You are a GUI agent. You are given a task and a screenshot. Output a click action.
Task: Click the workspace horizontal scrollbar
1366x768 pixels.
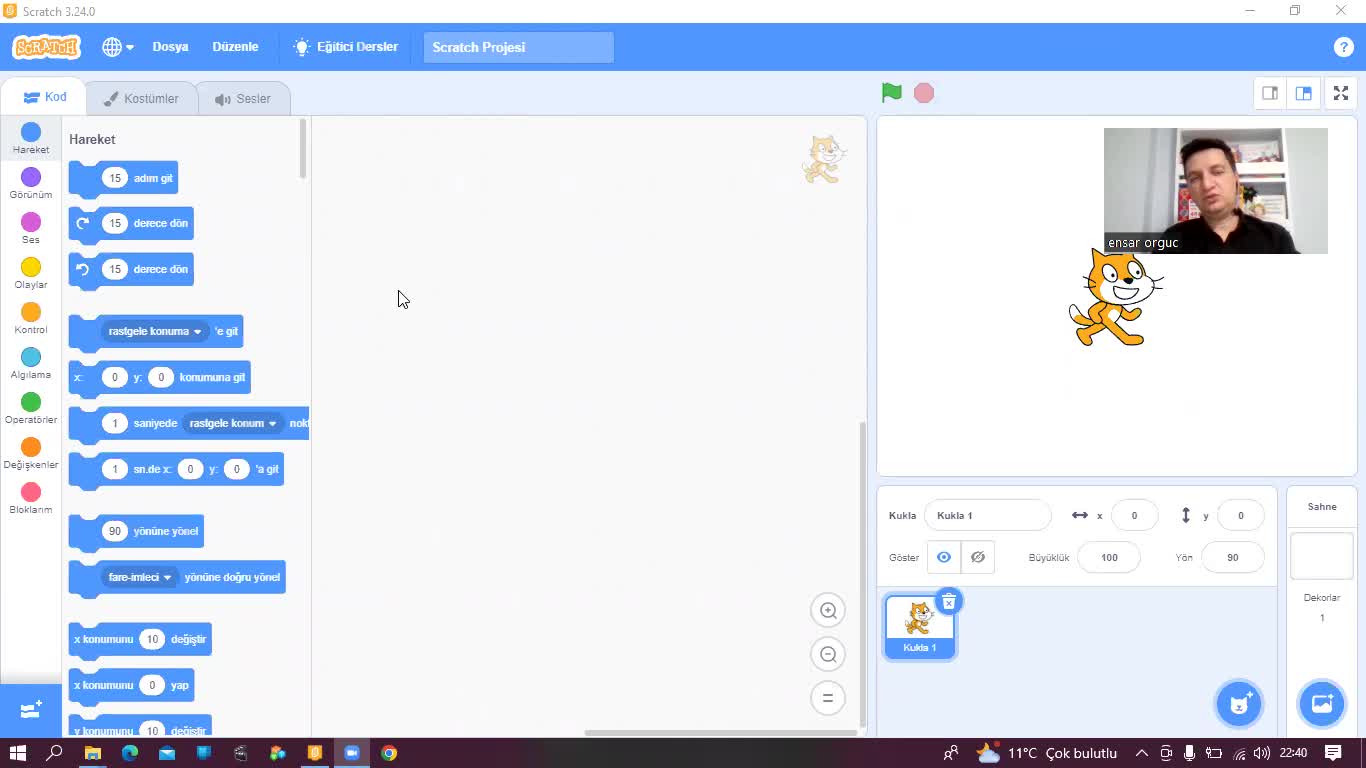click(x=720, y=733)
